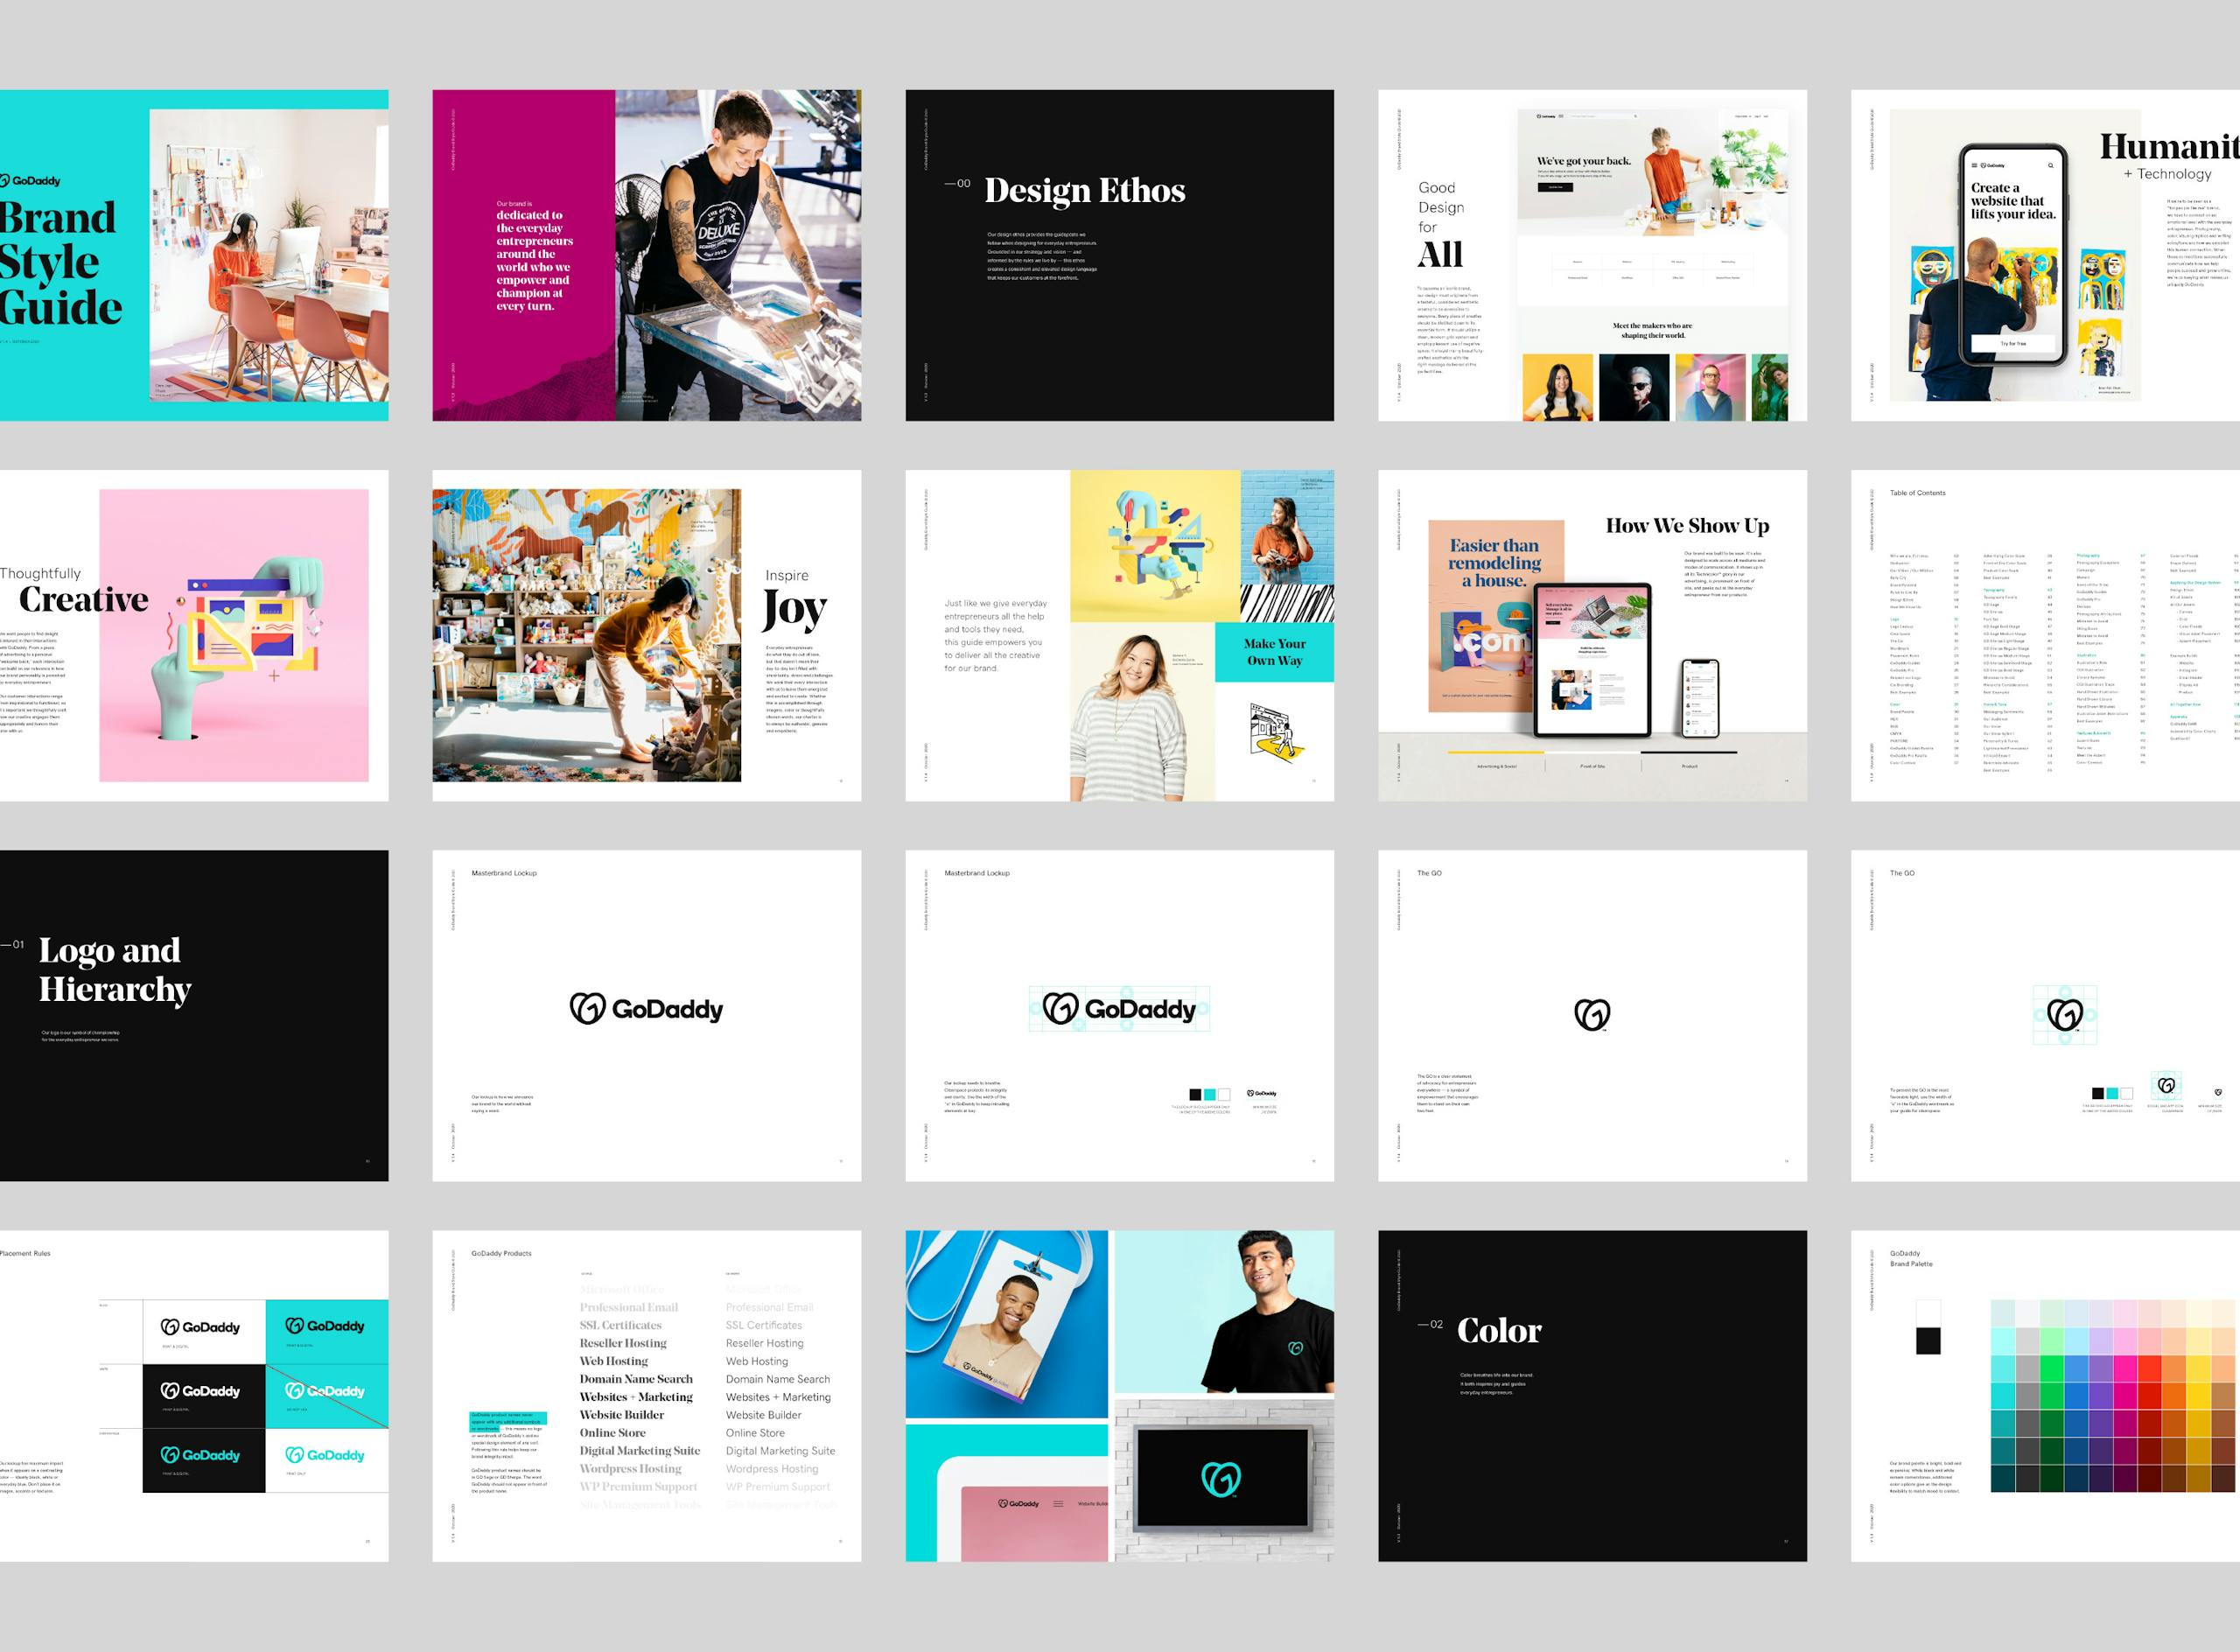2240x1652 pixels.
Task: Click the GO heart logo on the black t-shirt
Action: click(1296, 1348)
